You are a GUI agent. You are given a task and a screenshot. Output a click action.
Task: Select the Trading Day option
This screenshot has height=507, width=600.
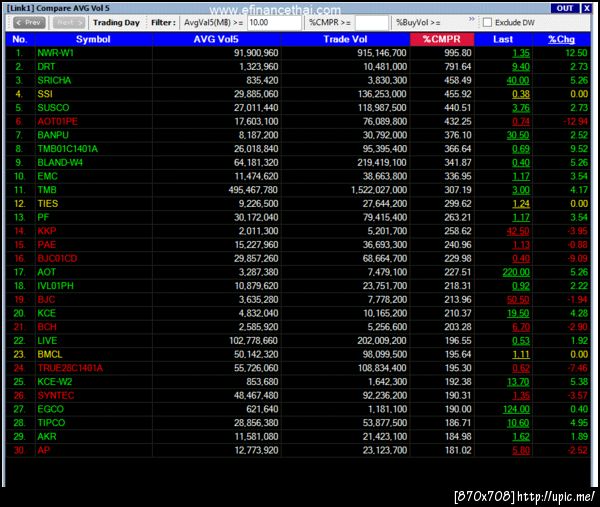pyautogui.click(x=116, y=23)
